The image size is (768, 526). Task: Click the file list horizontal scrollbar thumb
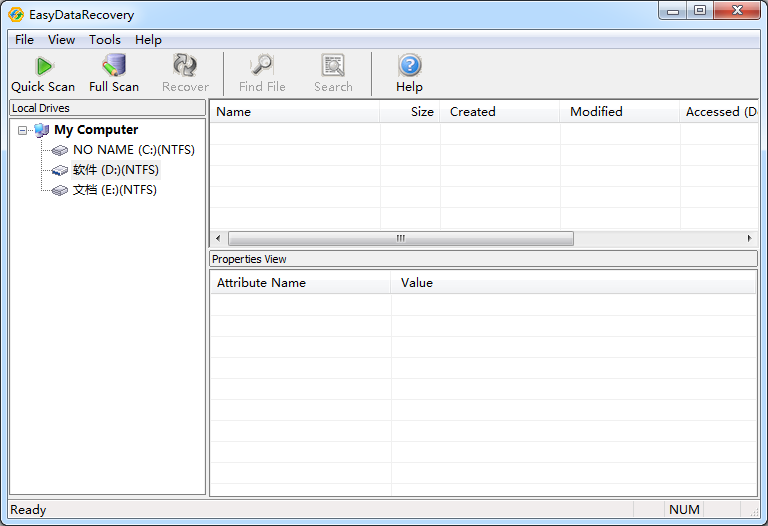400,239
